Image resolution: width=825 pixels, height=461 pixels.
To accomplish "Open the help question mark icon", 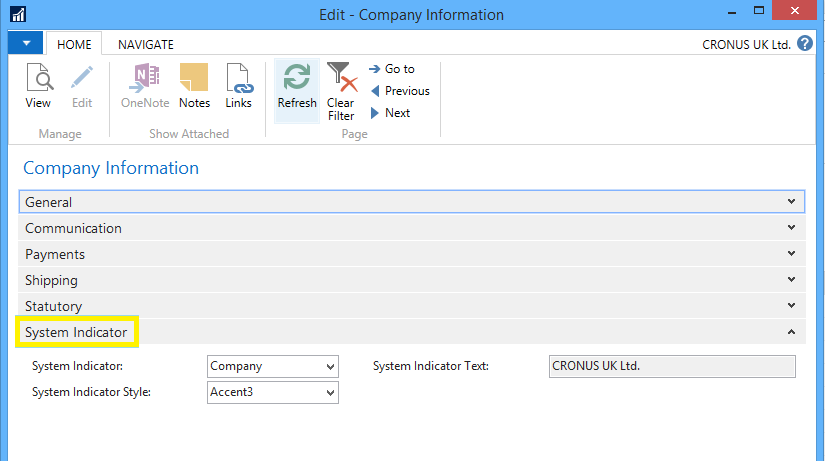I will pos(804,44).
